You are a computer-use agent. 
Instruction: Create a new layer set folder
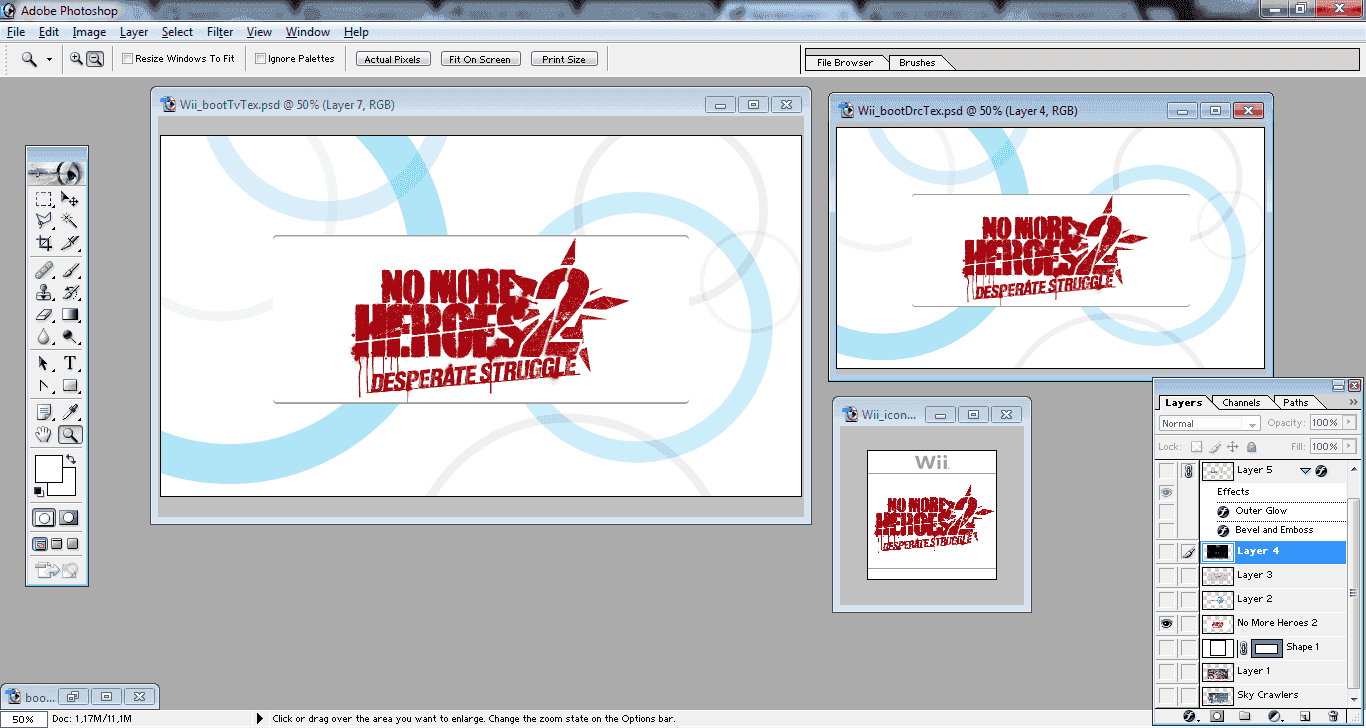(1246, 716)
